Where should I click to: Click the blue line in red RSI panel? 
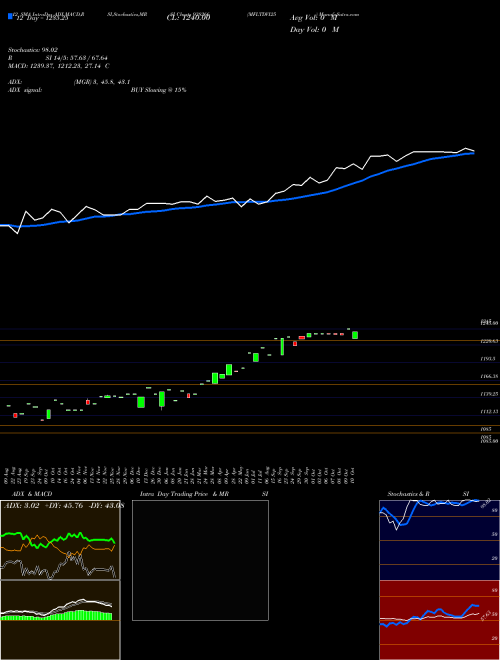[429, 616]
